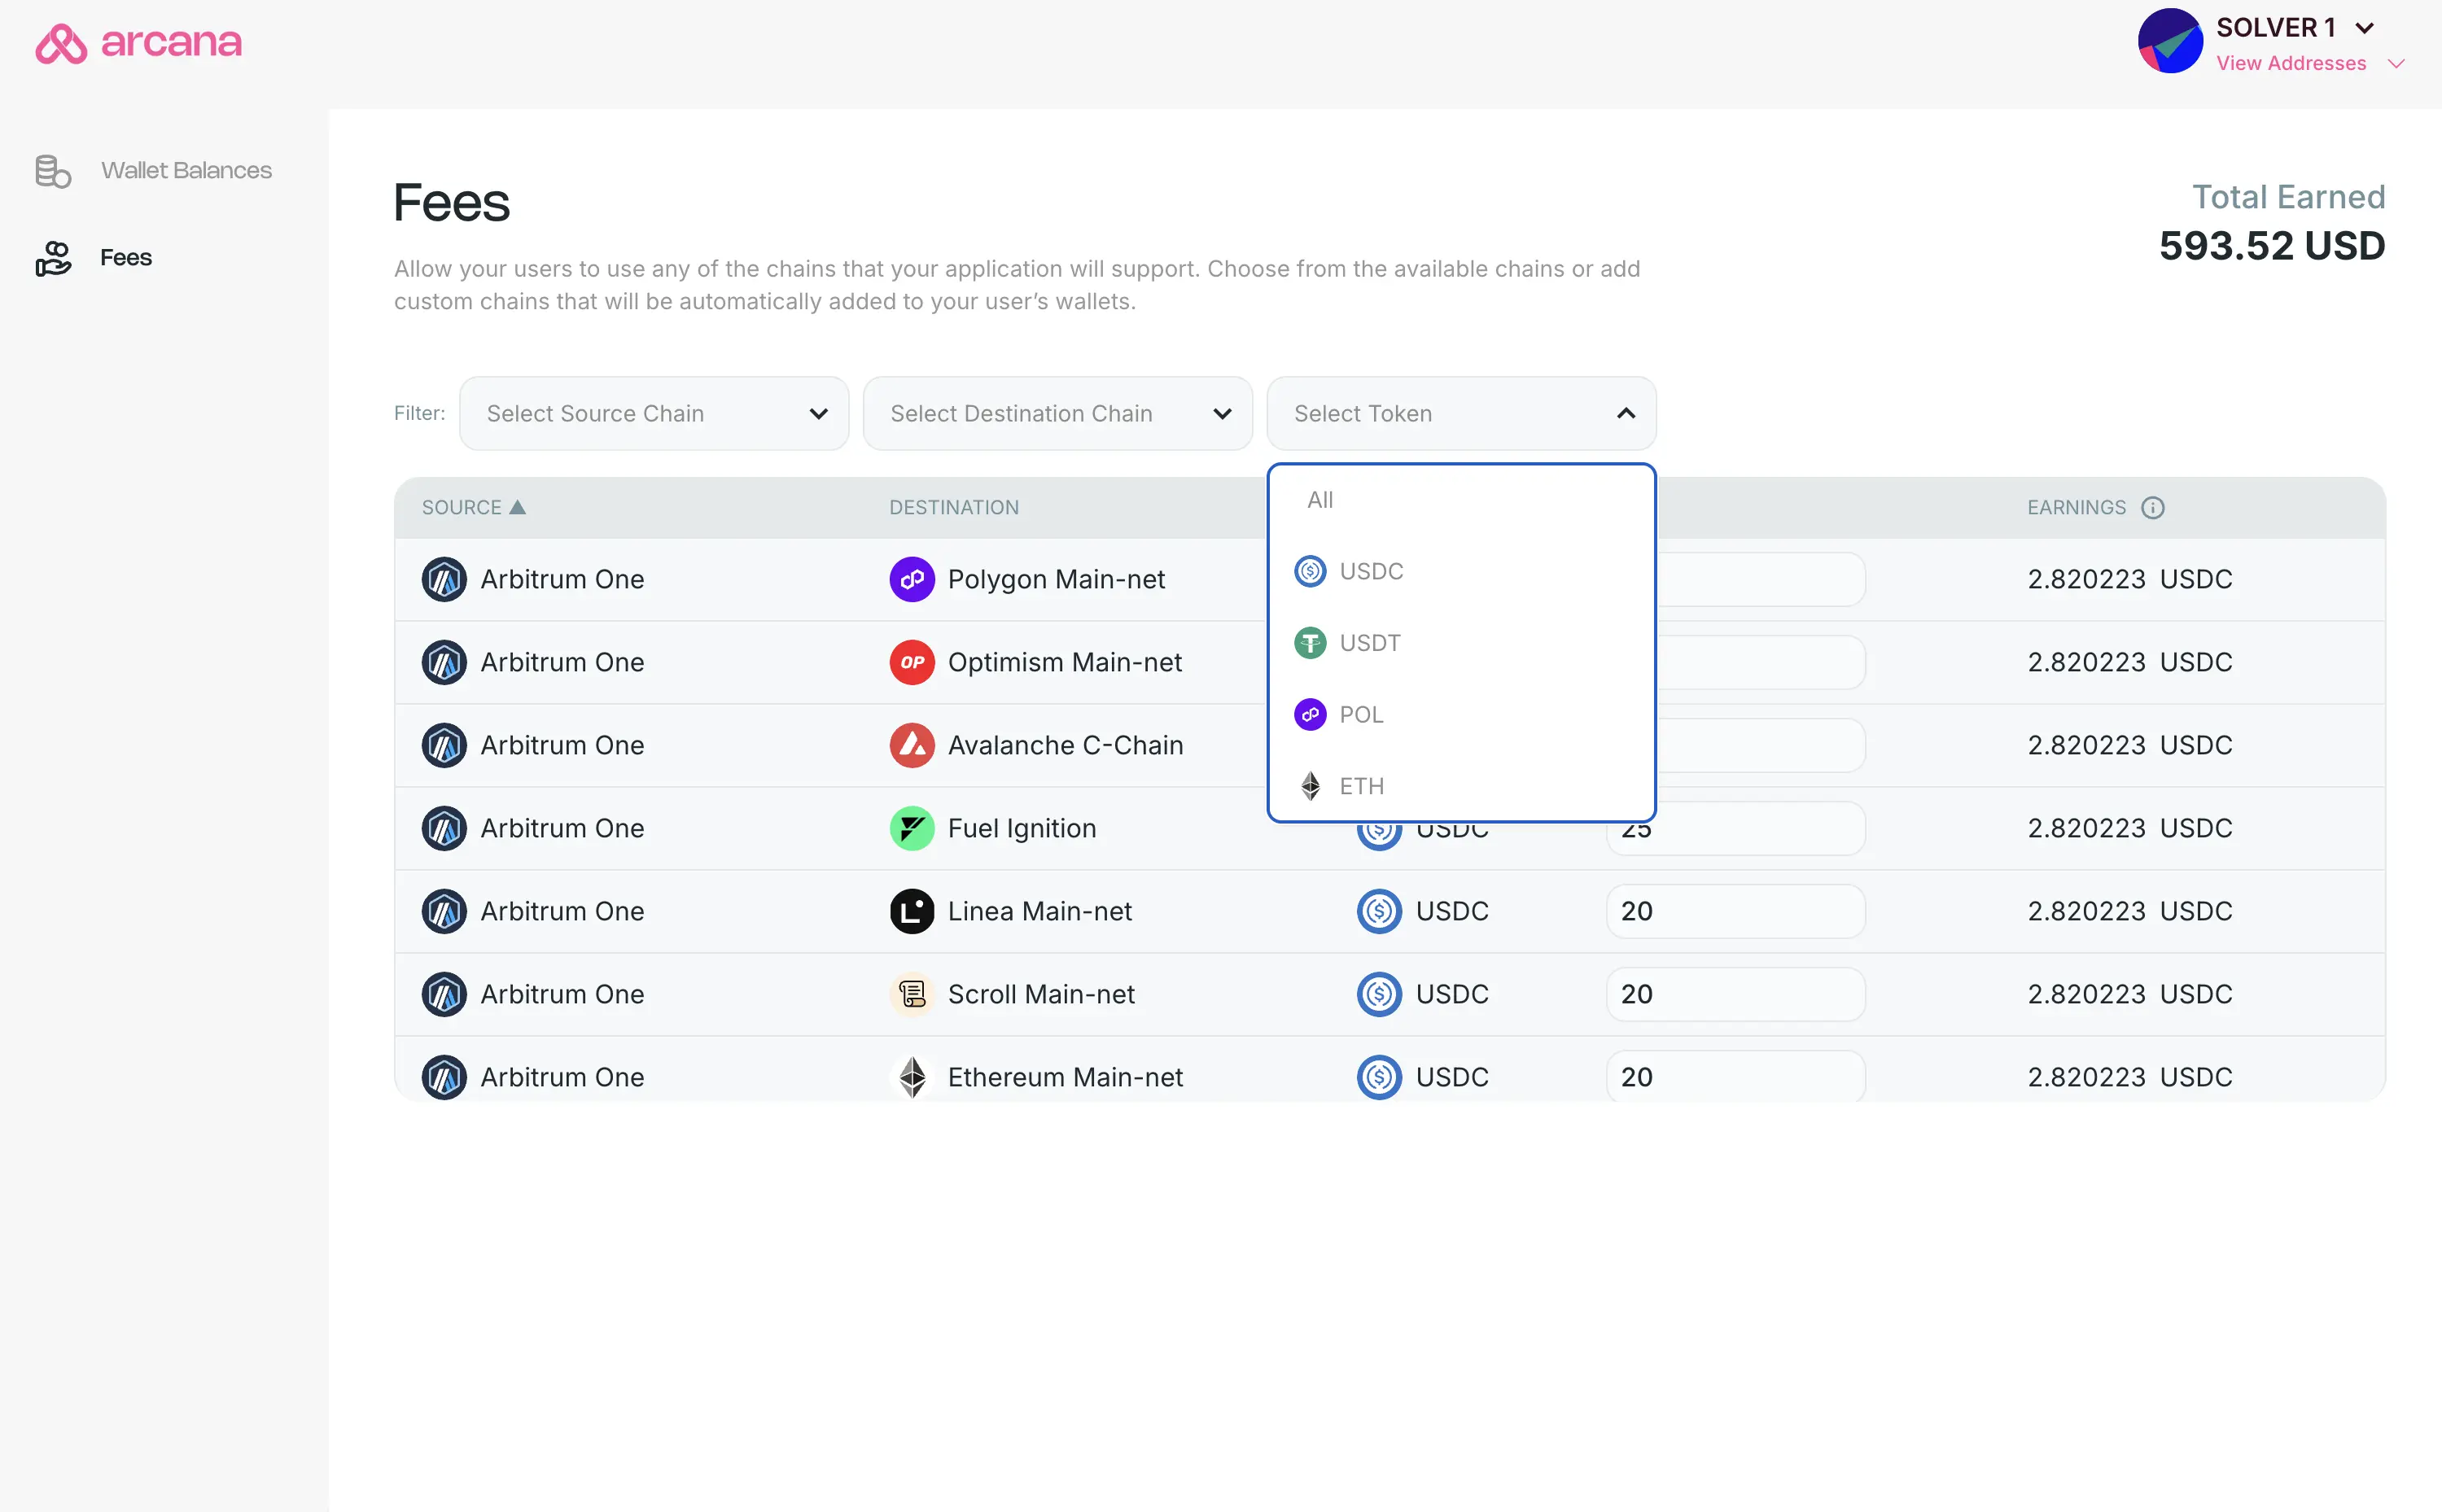Screen dimensions: 2442x1512
Task: Click the "Optimism Main-net" destination text
Action: [x=1065, y=663]
